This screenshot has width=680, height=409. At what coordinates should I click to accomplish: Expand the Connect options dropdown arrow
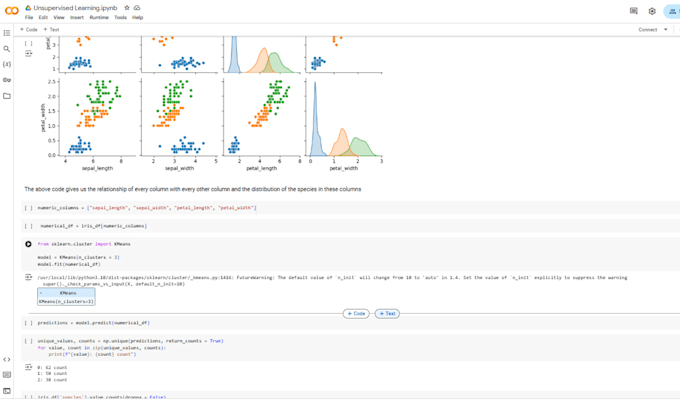click(x=667, y=29)
